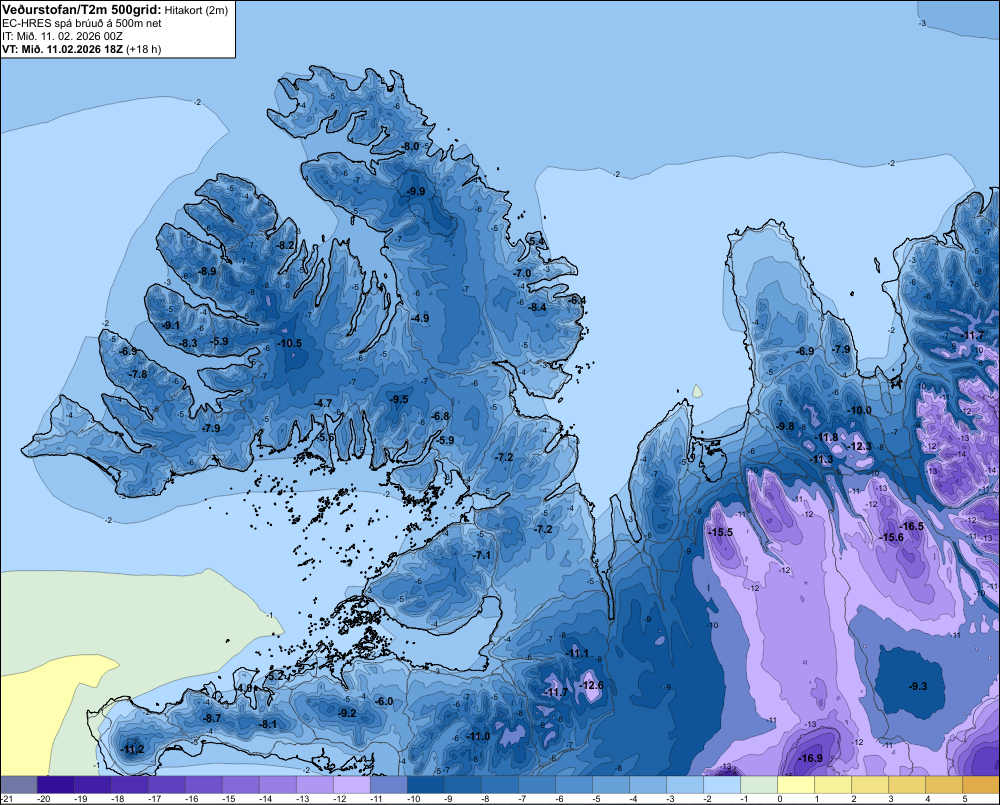Viewport: 1000px width, 805px height.
Task: Select legend color cell labeled -12
Action: pos(351,784)
